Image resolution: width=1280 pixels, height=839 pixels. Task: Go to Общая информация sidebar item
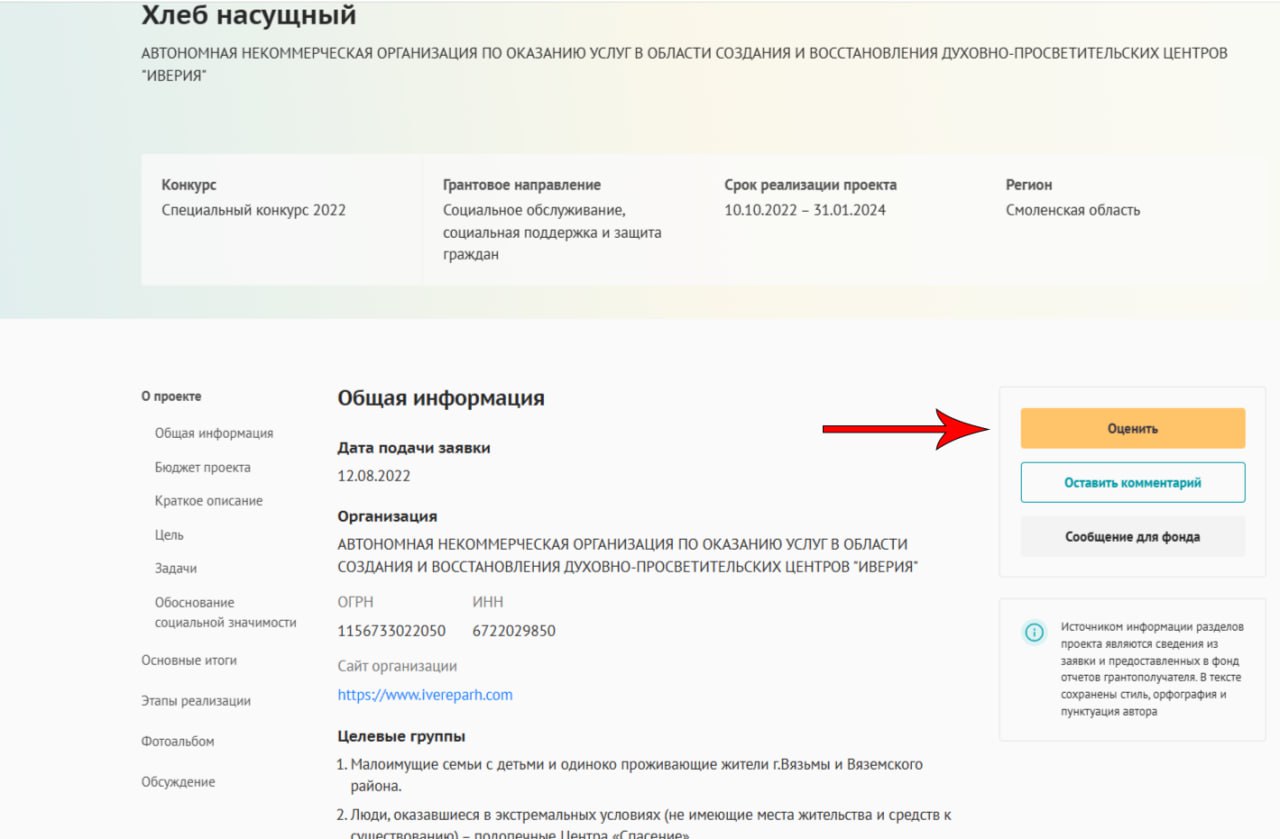[214, 433]
